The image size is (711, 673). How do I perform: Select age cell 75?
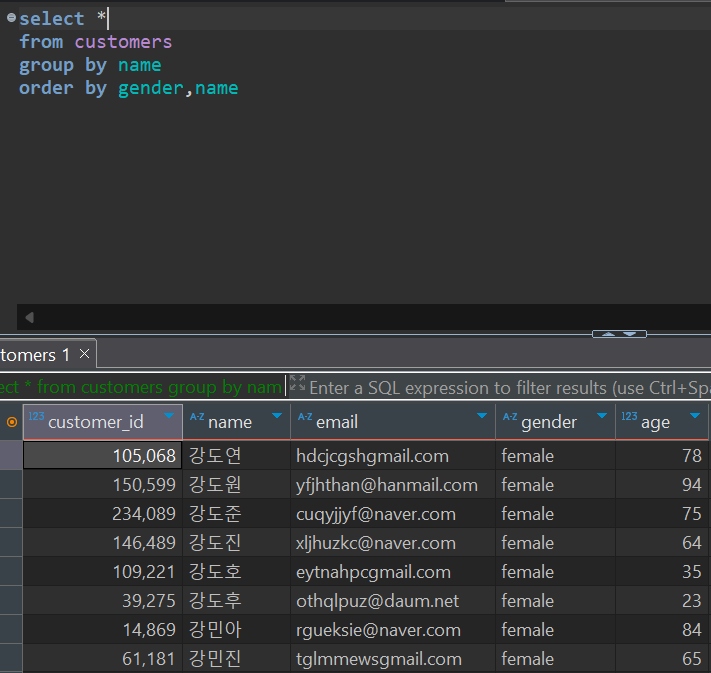tap(662, 513)
